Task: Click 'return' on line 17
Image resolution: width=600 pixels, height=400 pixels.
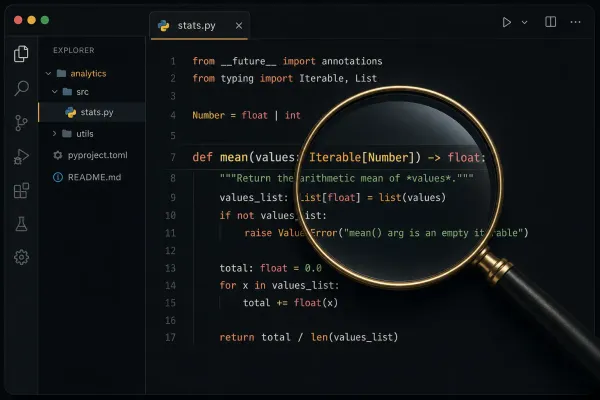Action: coord(237,337)
